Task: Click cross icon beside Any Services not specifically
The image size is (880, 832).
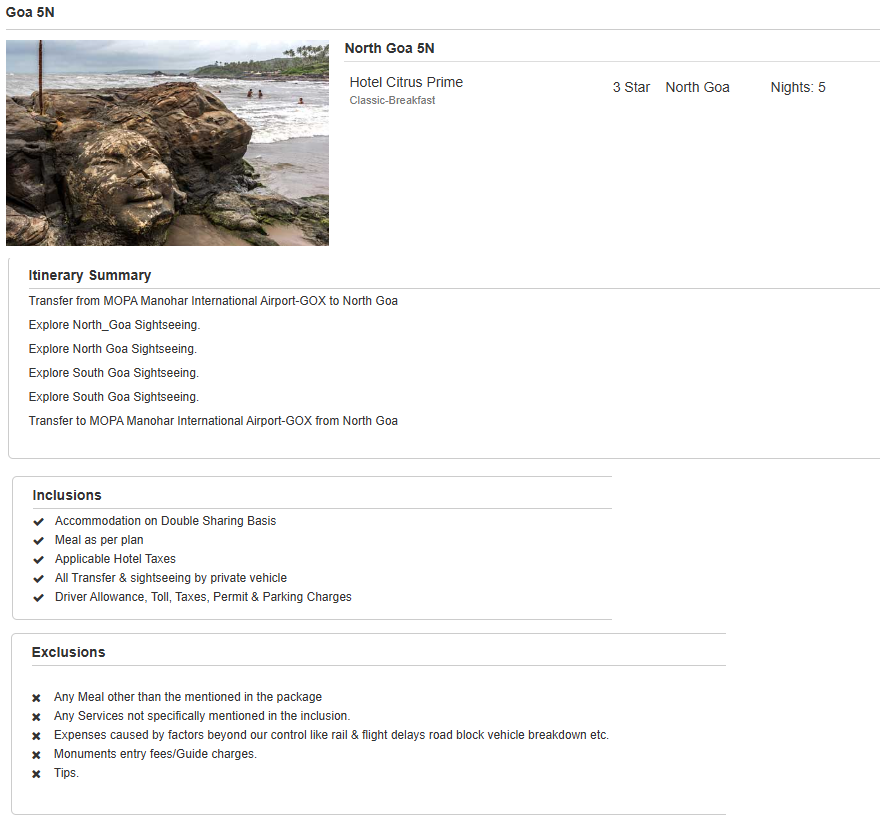Action: click(36, 717)
